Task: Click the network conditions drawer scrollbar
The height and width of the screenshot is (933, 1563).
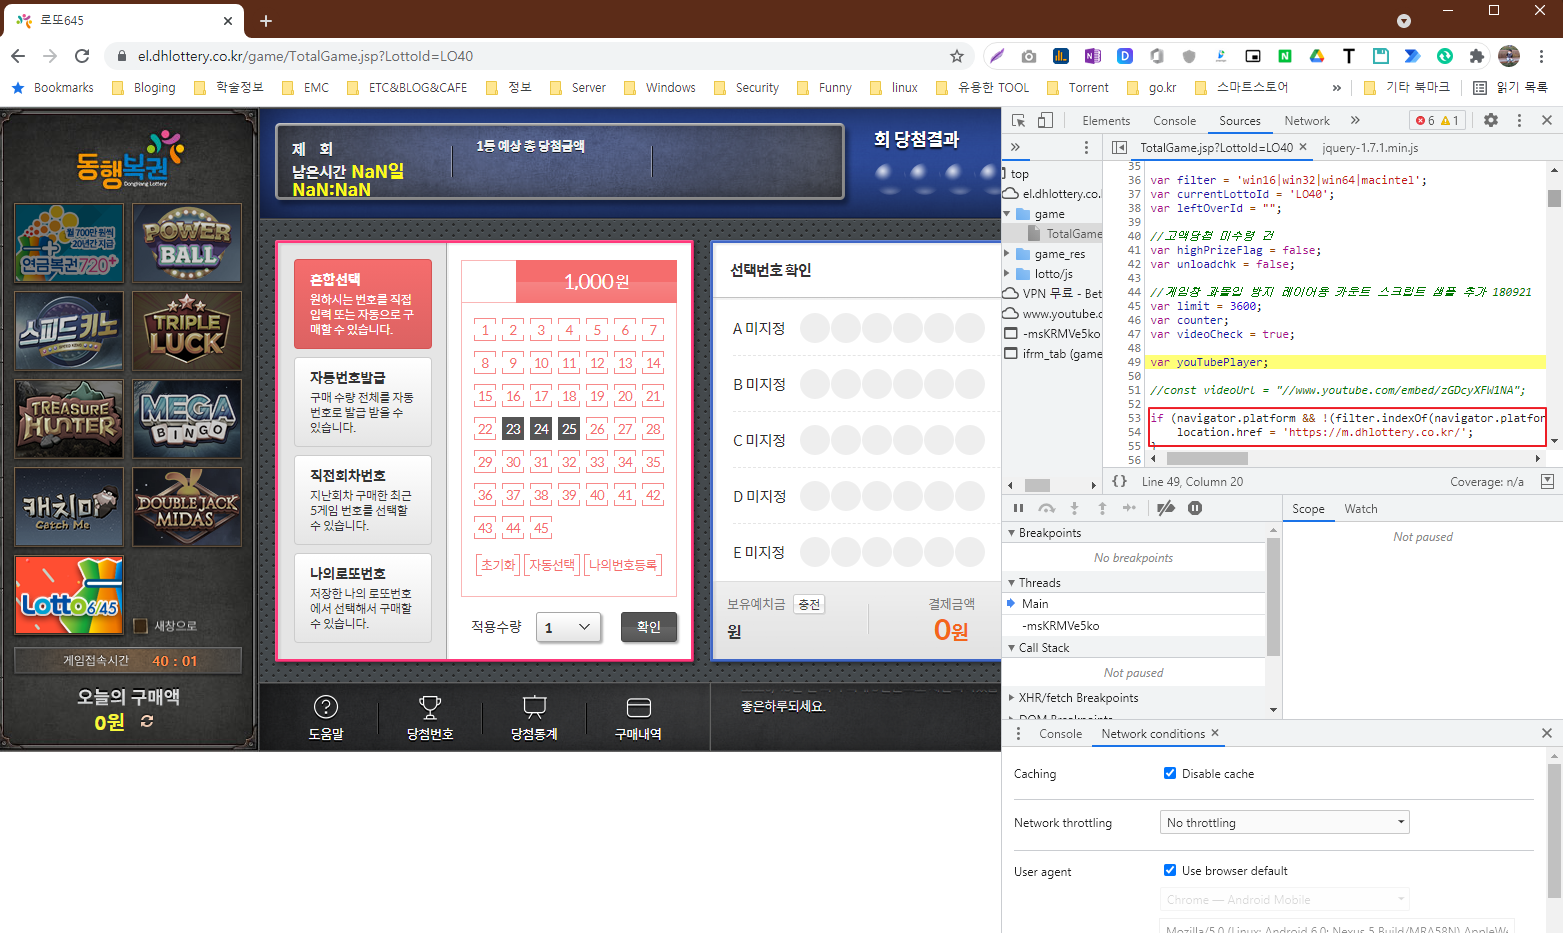Action: (1554, 830)
